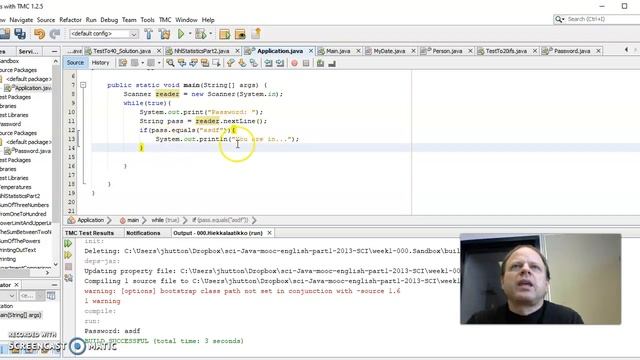The height and width of the screenshot is (360, 640).
Task: Click Previous Bookmark editor icon
Action: [231, 63]
